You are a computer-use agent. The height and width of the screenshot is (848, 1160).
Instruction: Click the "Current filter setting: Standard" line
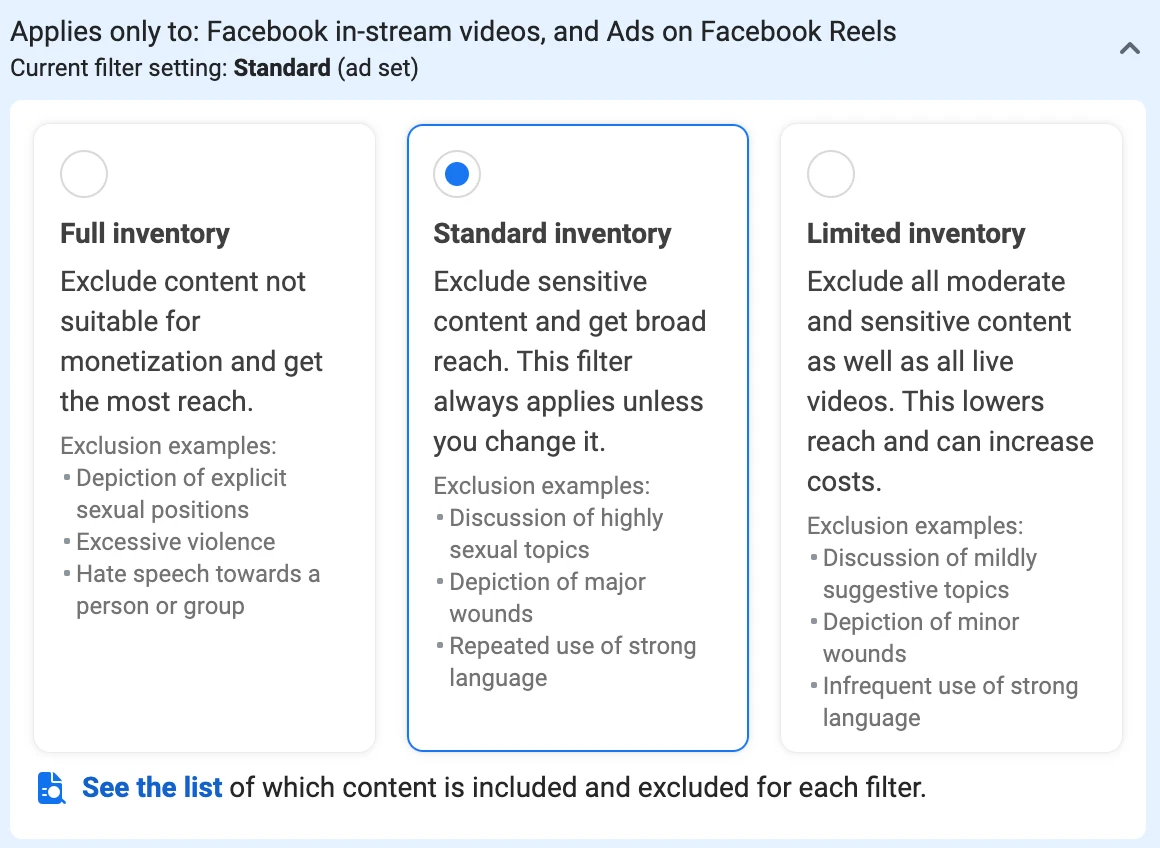coord(214,69)
